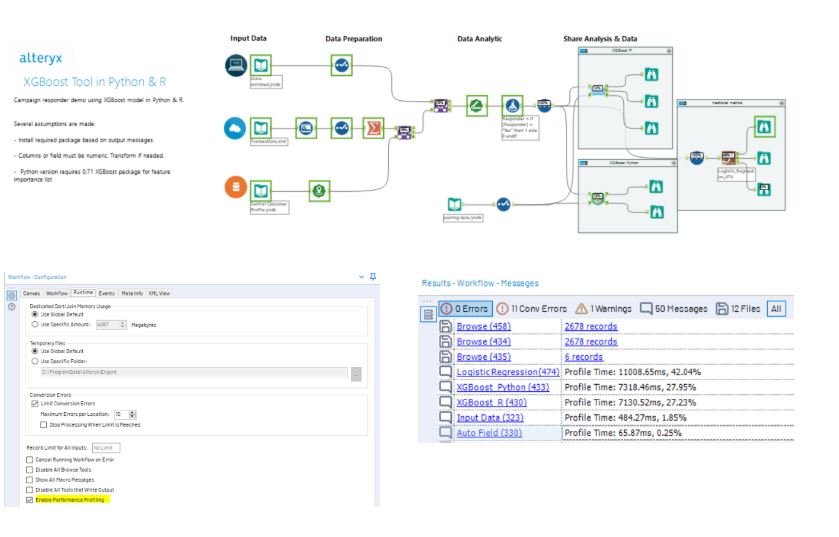Collapse the Workflow Configuration panel chevron
The width and height of the screenshot is (839, 537).
pos(361,277)
